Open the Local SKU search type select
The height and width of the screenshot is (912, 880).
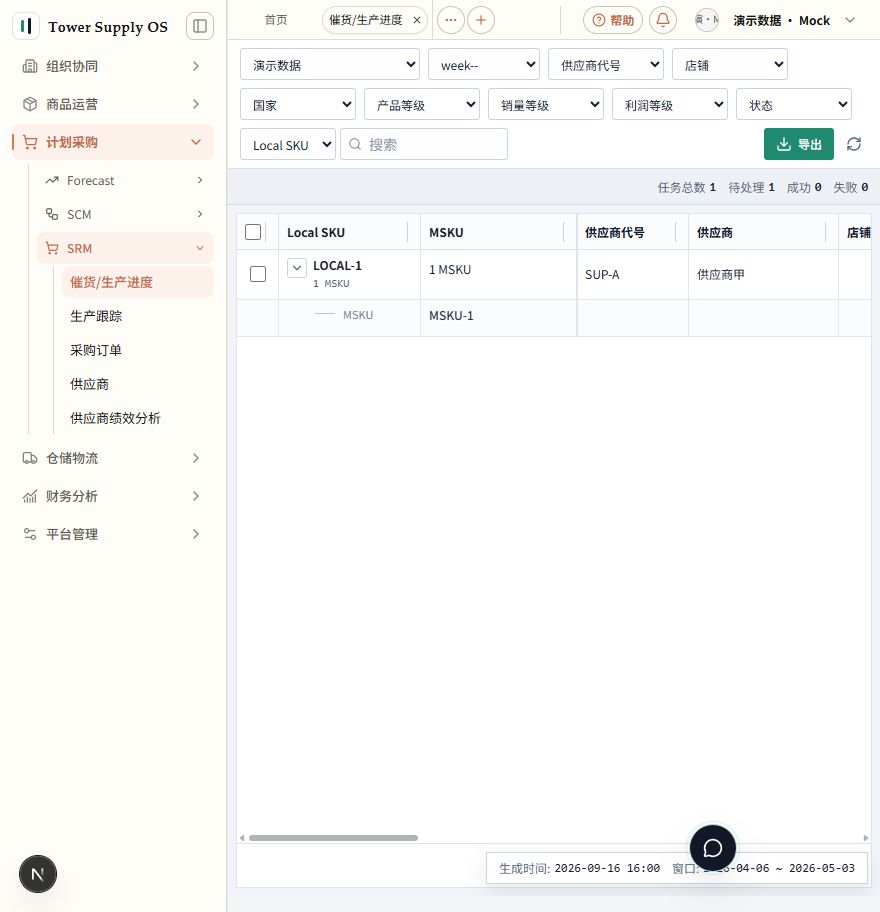(x=288, y=144)
